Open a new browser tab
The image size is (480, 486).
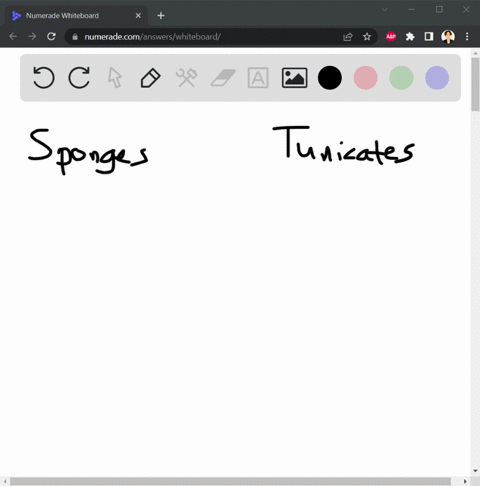pos(161,16)
